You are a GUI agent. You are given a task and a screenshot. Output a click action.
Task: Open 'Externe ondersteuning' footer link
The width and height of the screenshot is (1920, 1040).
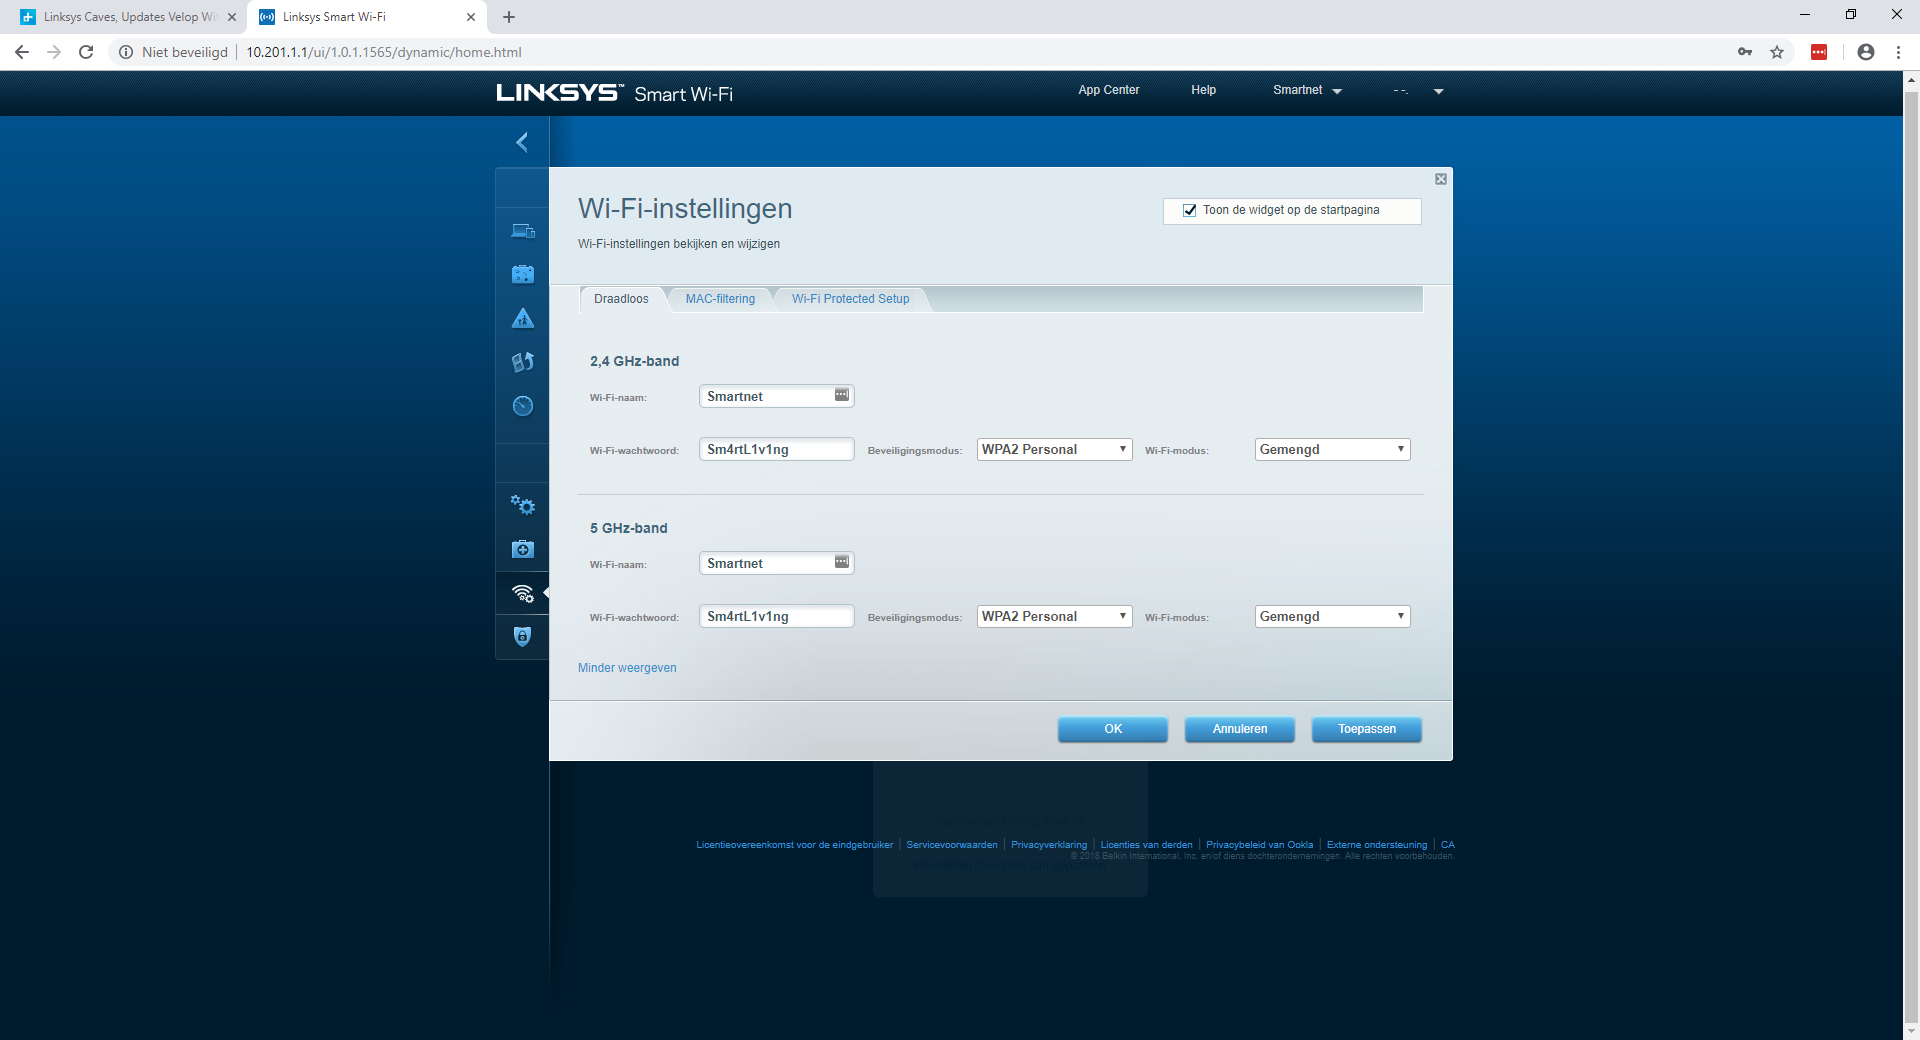(1377, 845)
